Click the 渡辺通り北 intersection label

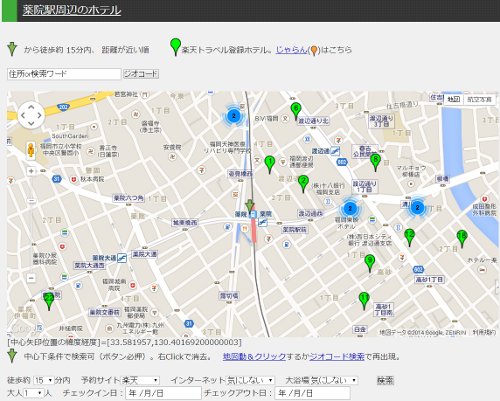pos(313,121)
